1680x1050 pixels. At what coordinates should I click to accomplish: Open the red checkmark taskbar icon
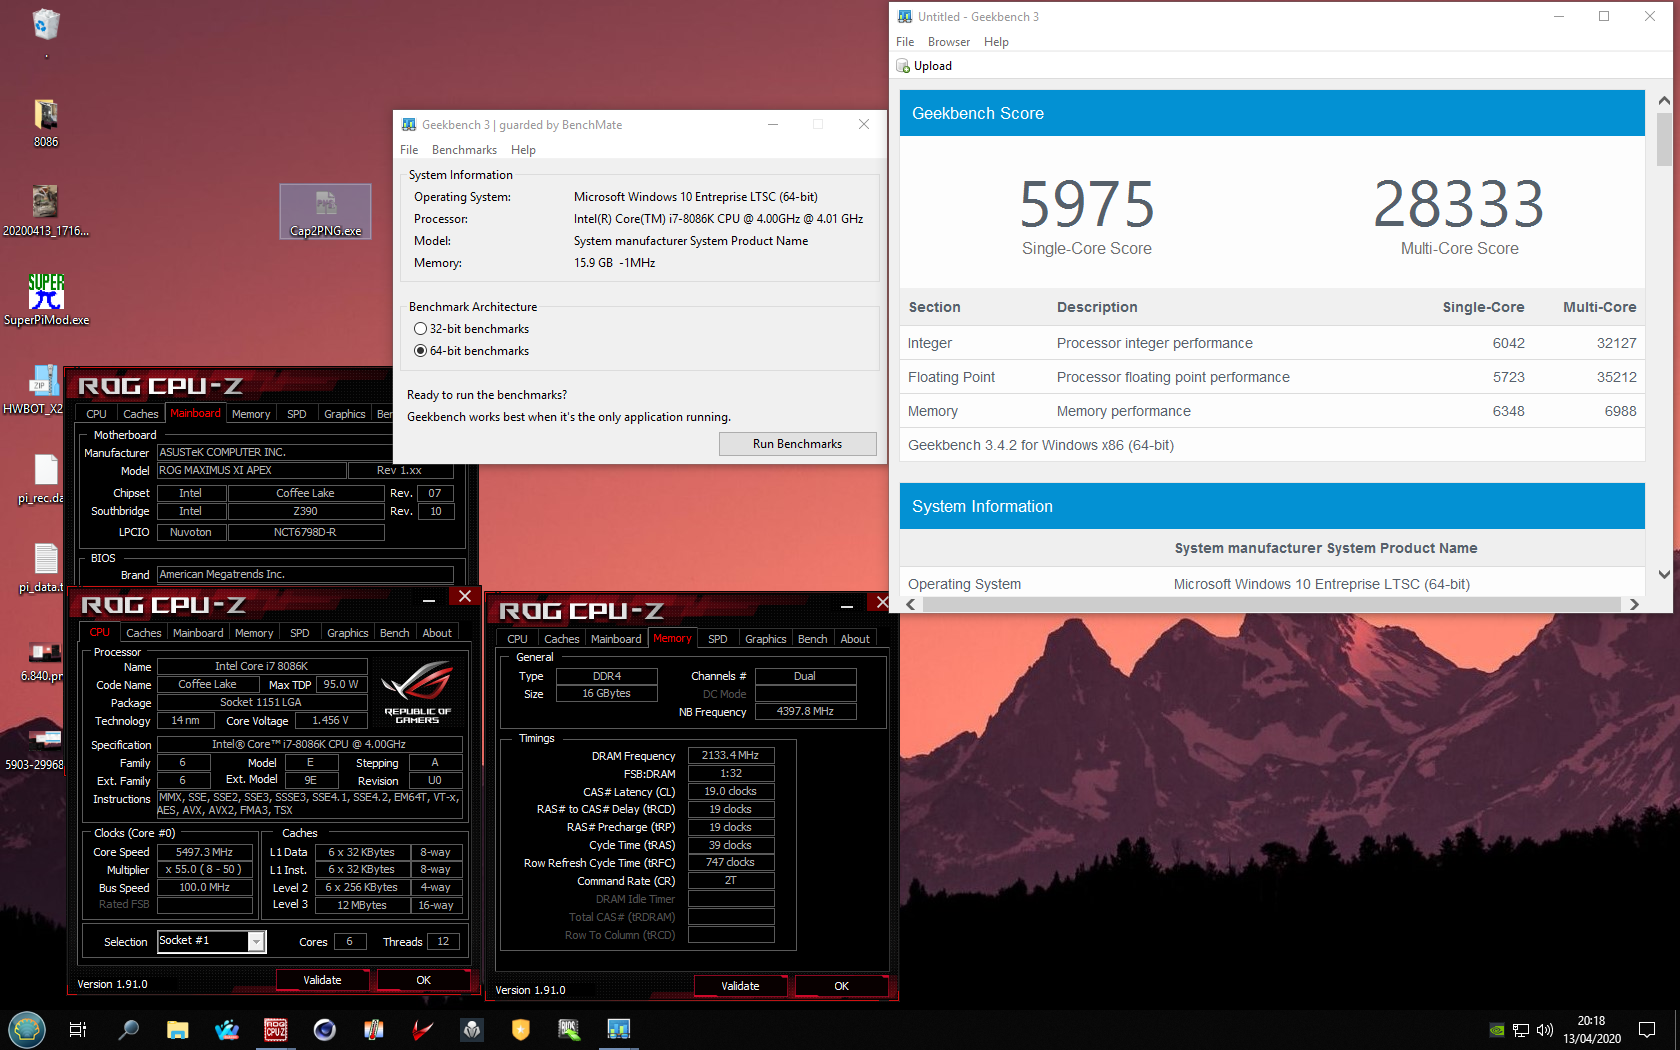click(422, 1029)
